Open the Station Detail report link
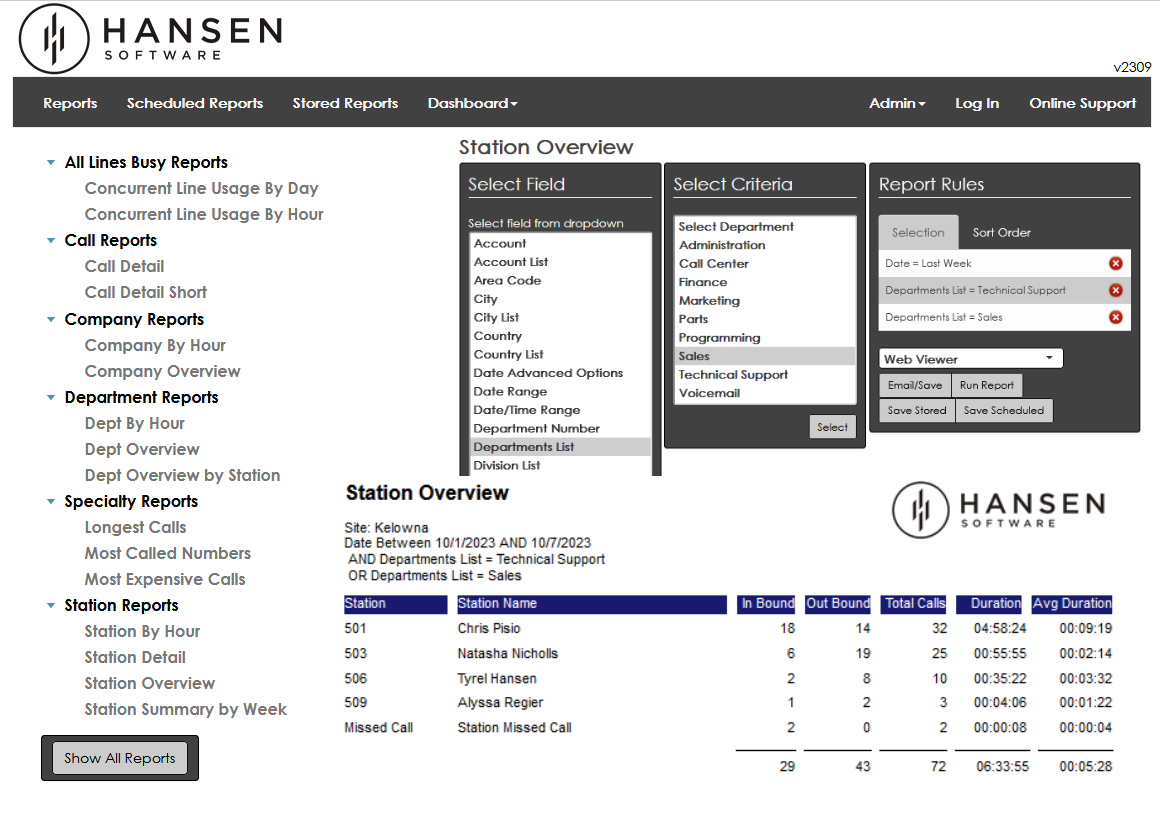Viewport: 1160px width, 820px height. tap(135, 657)
